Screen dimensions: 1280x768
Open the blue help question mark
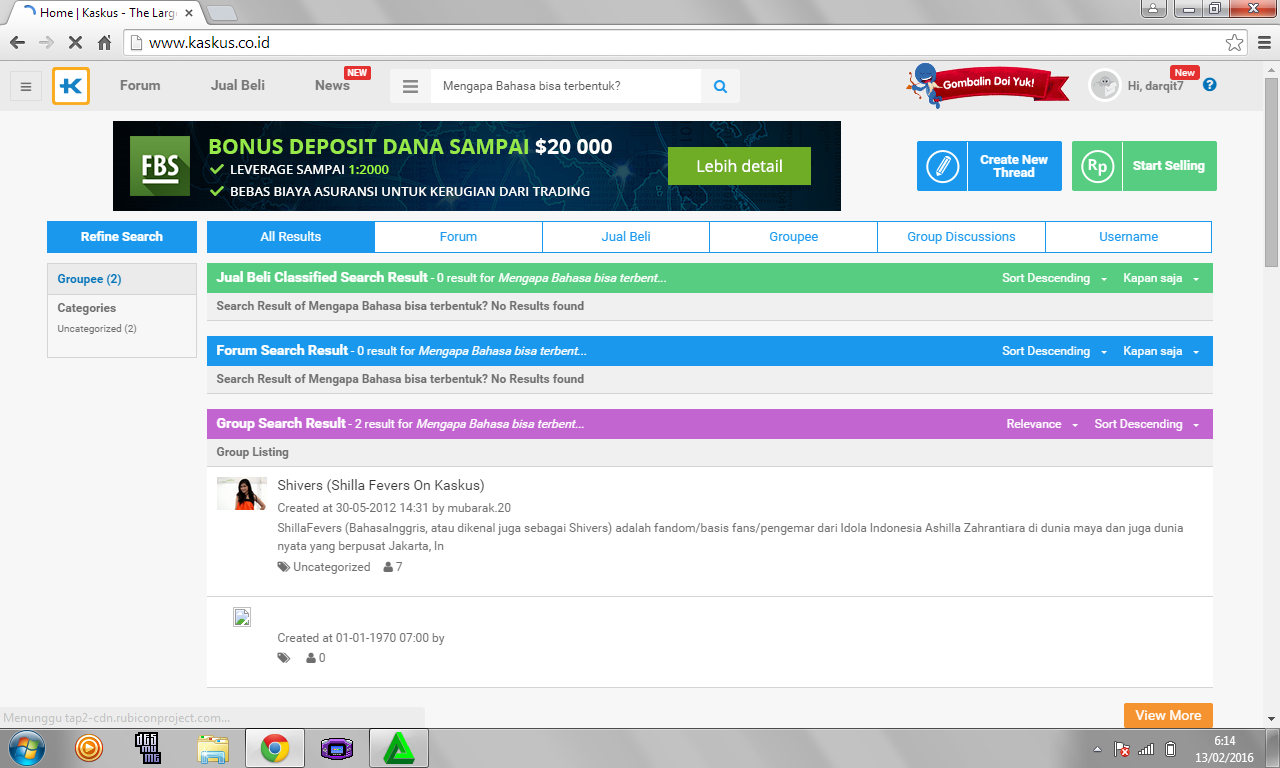tap(1210, 85)
